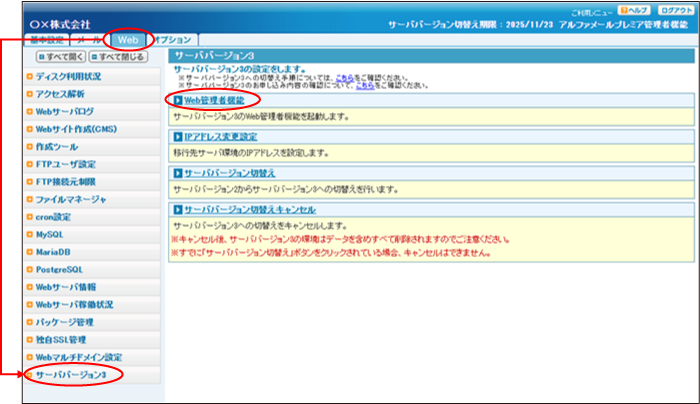The image size is (700, 404).
Task: Click the arrow icon beside Web管理者機能
Action: 178,101
